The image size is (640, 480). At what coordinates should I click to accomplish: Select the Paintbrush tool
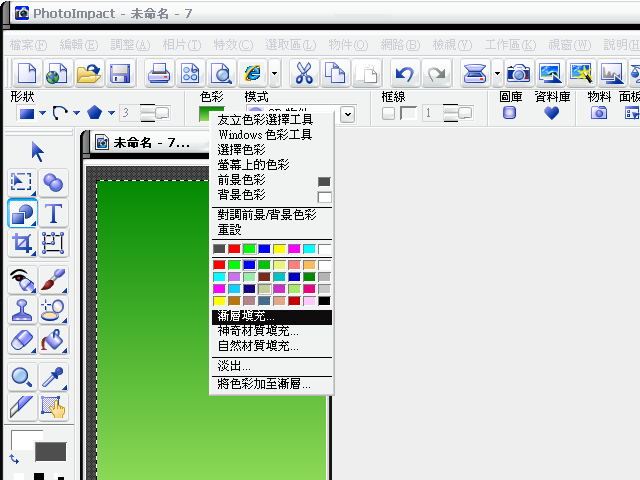tap(53, 280)
